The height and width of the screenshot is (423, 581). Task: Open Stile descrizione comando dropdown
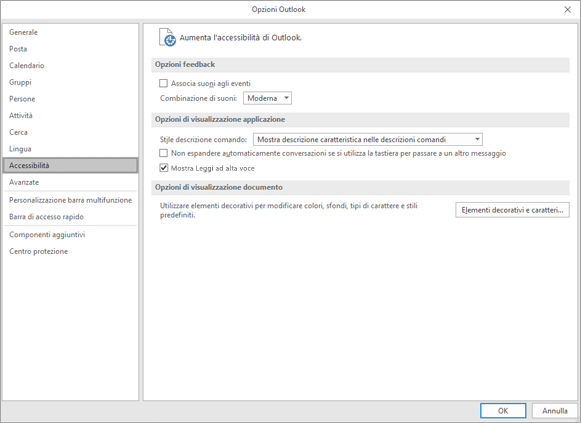click(368, 140)
